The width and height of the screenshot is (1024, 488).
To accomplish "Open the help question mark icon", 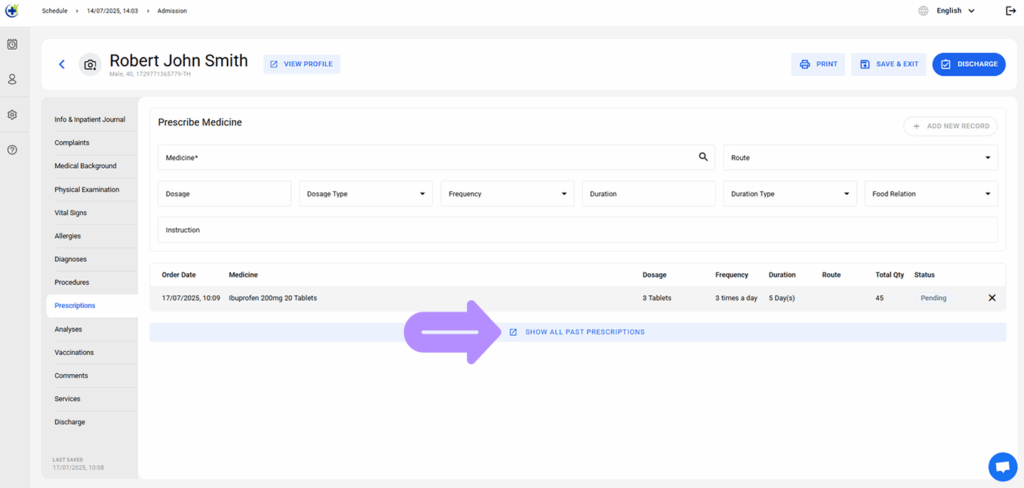I will [x=12, y=150].
